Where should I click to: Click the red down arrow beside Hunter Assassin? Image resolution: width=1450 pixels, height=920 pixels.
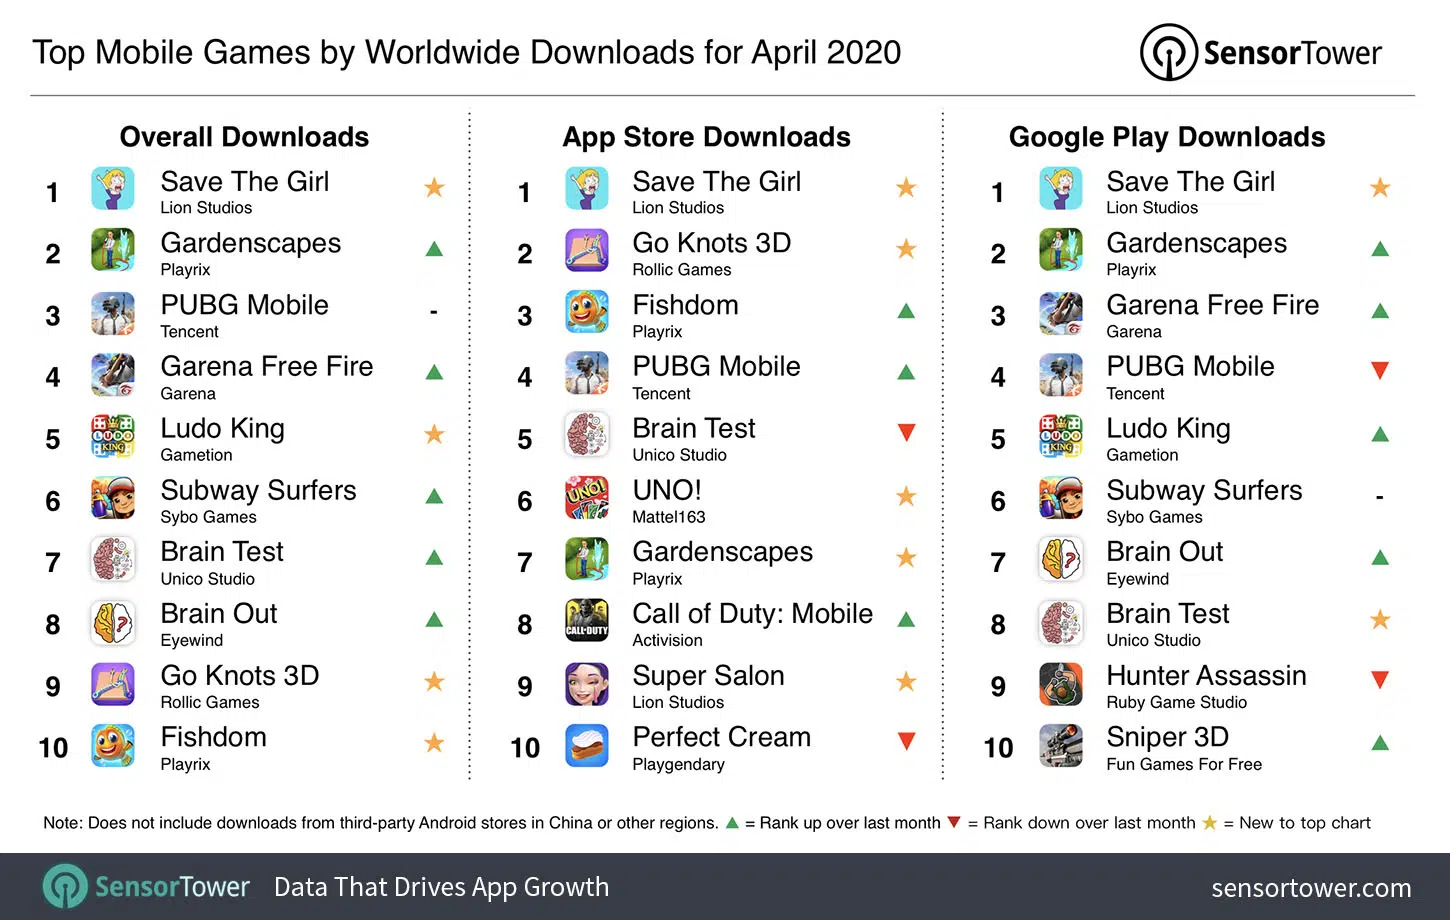pyautogui.click(x=1380, y=680)
